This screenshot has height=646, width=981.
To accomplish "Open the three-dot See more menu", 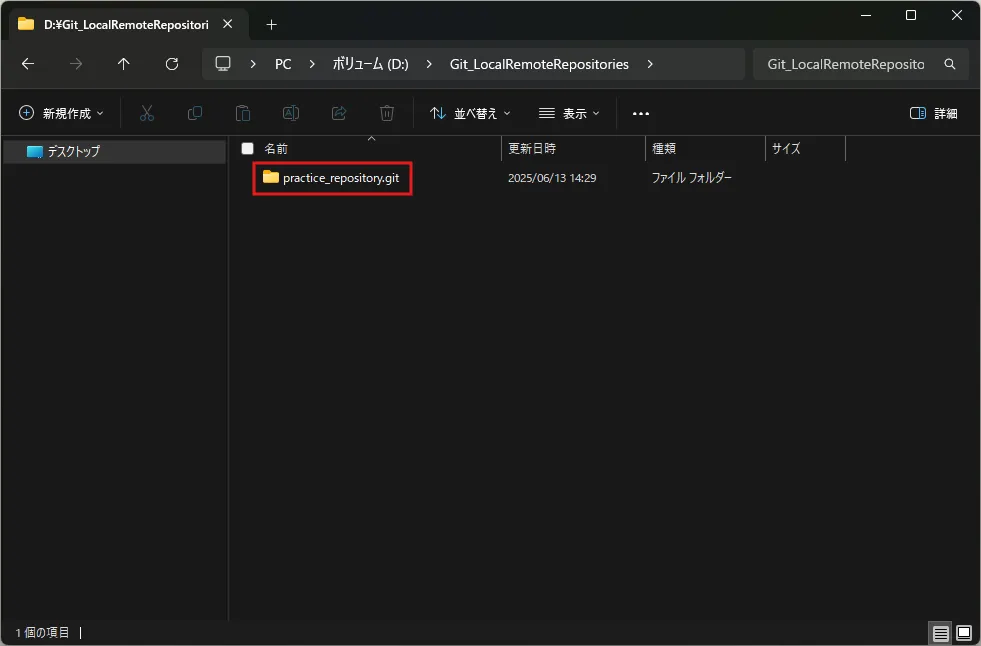I will coord(641,113).
